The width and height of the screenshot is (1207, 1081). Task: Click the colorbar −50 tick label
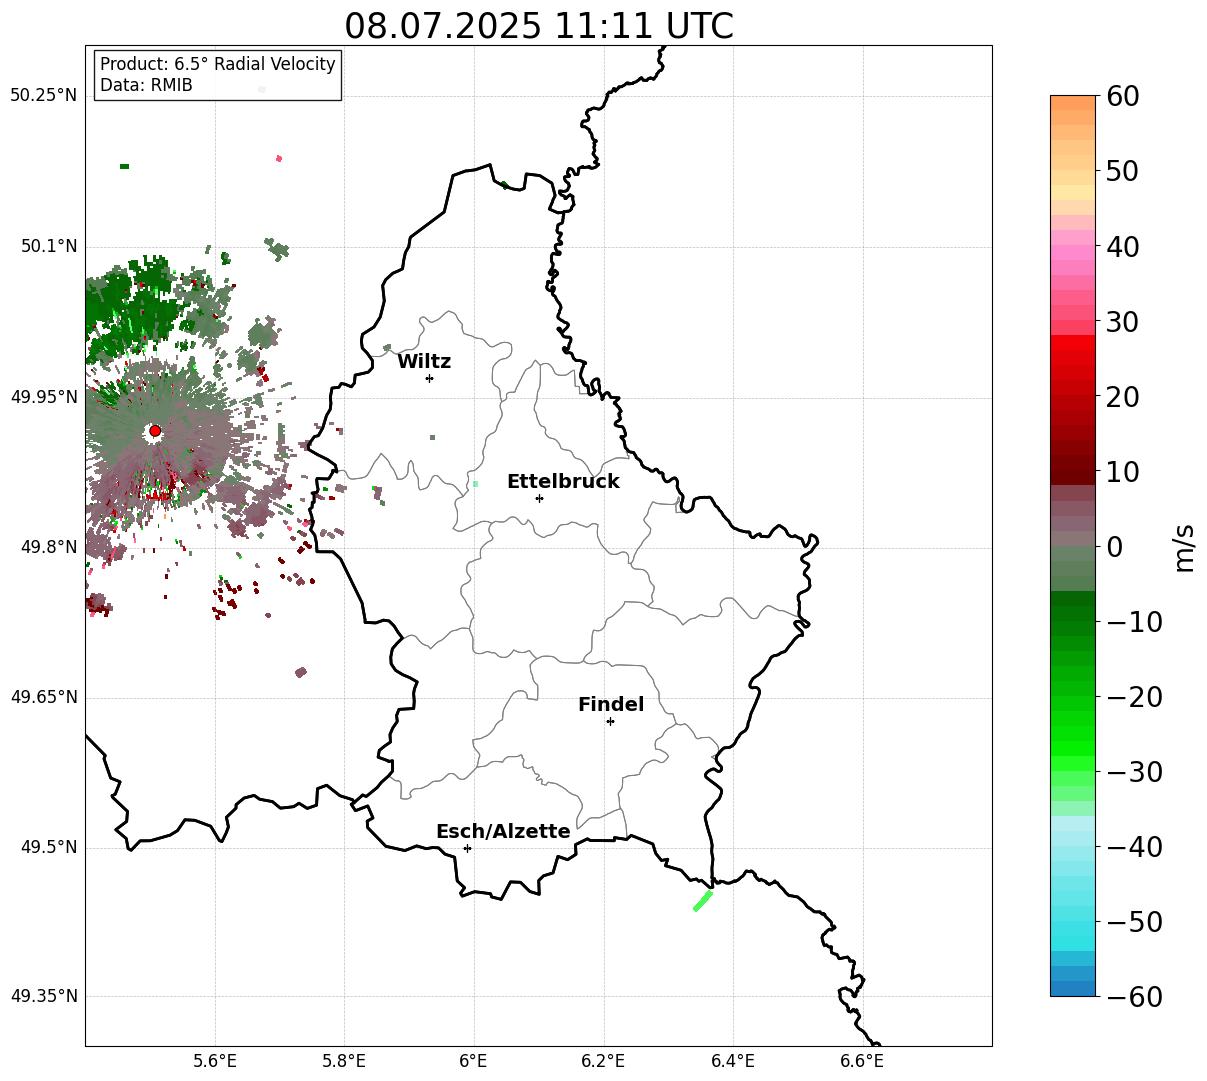pyautogui.click(x=1134, y=922)
